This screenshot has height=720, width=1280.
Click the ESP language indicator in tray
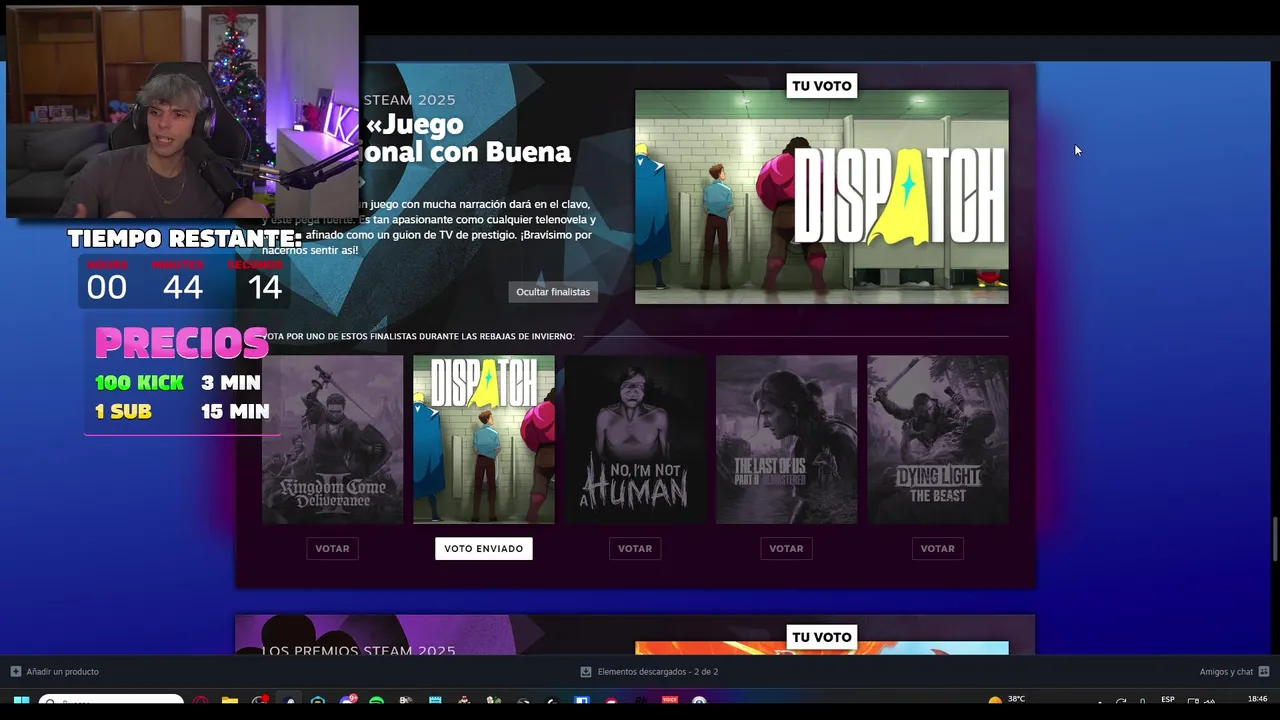coord(1168,700)
